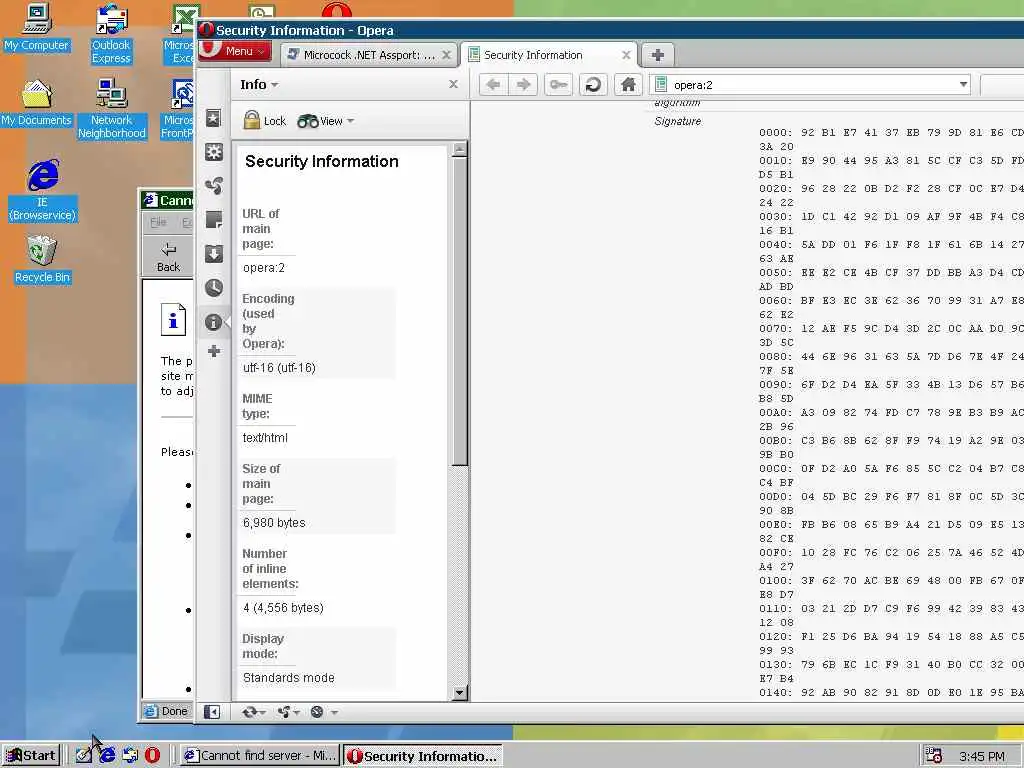The height and width of the screenshot is (768, 1024).
Task: Click the utf-16 (utf-16) encoding value
Action: tap(279, 368)
